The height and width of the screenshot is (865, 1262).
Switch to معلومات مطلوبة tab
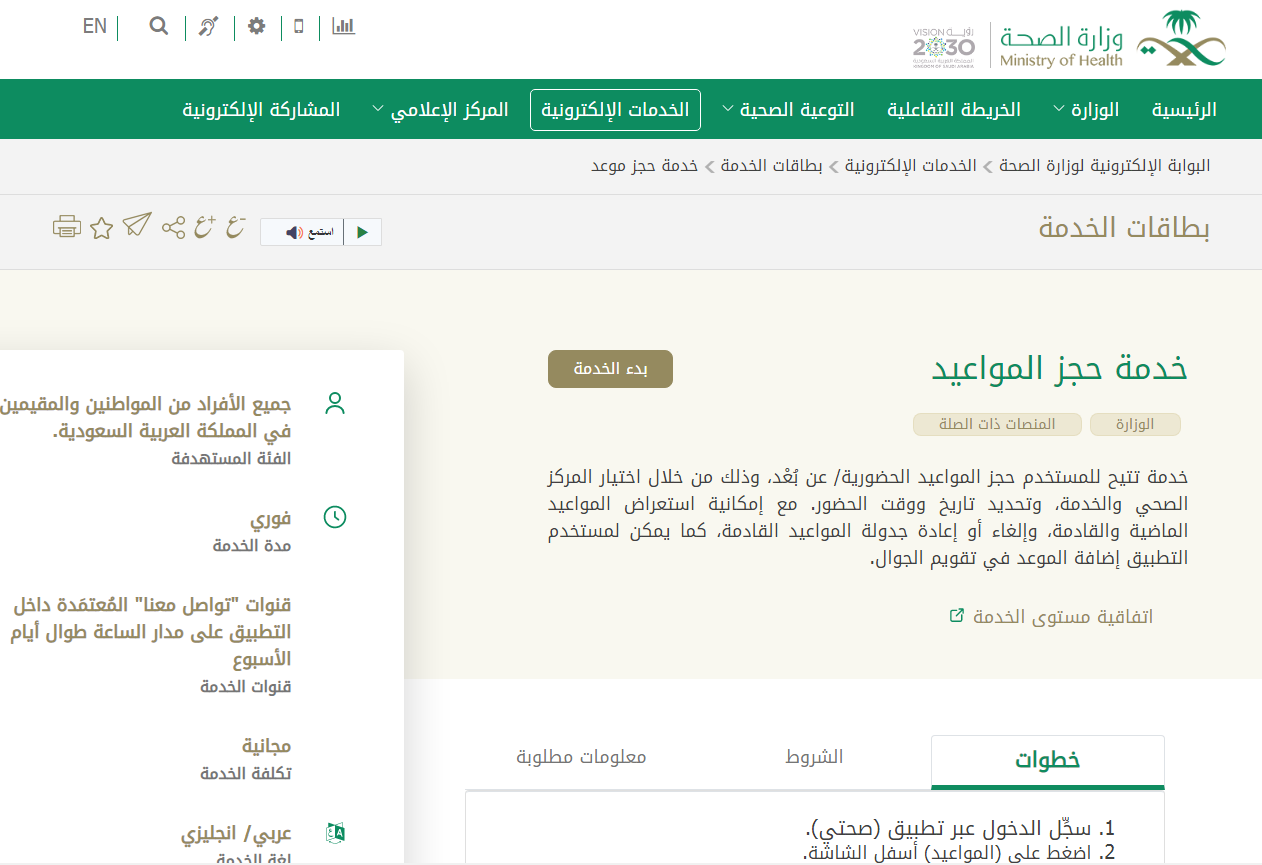(582, 757)
